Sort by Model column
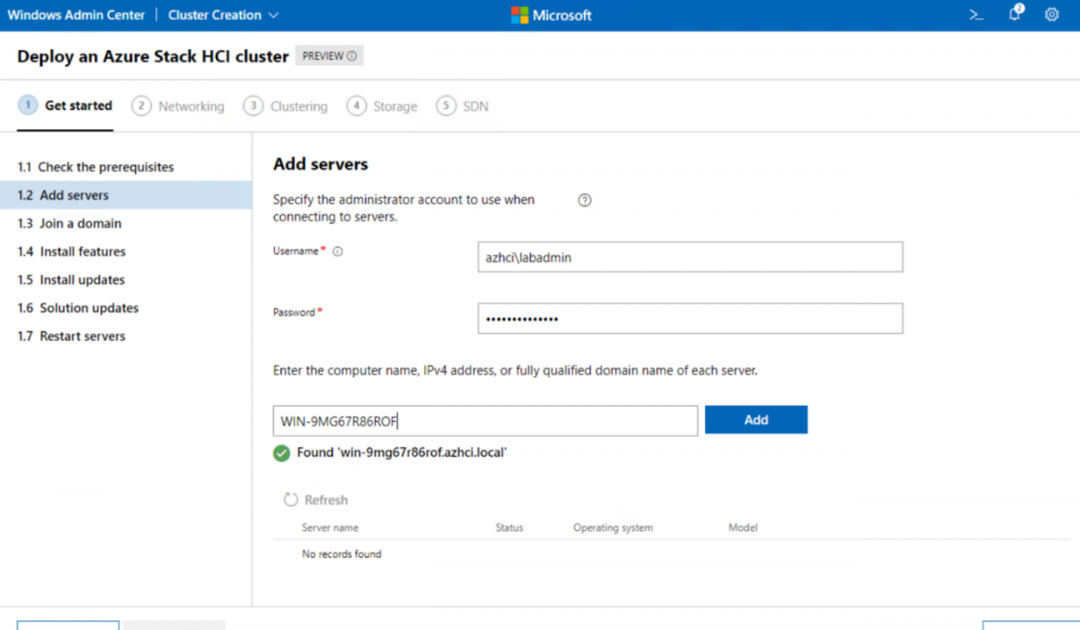The width and height of the screenshot is (1080, 630). (742, 527)
